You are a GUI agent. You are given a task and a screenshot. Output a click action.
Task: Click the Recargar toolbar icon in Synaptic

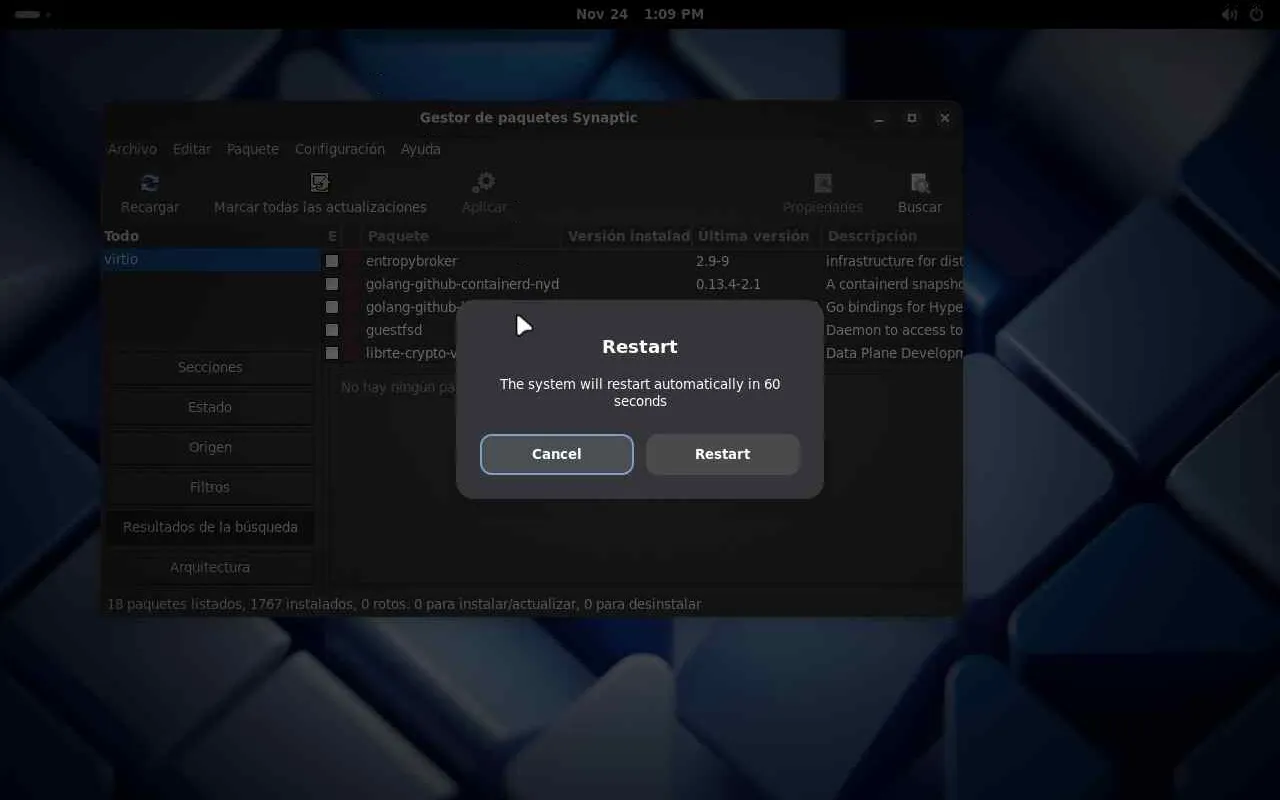pyautogui.click(x=150, y=183)
